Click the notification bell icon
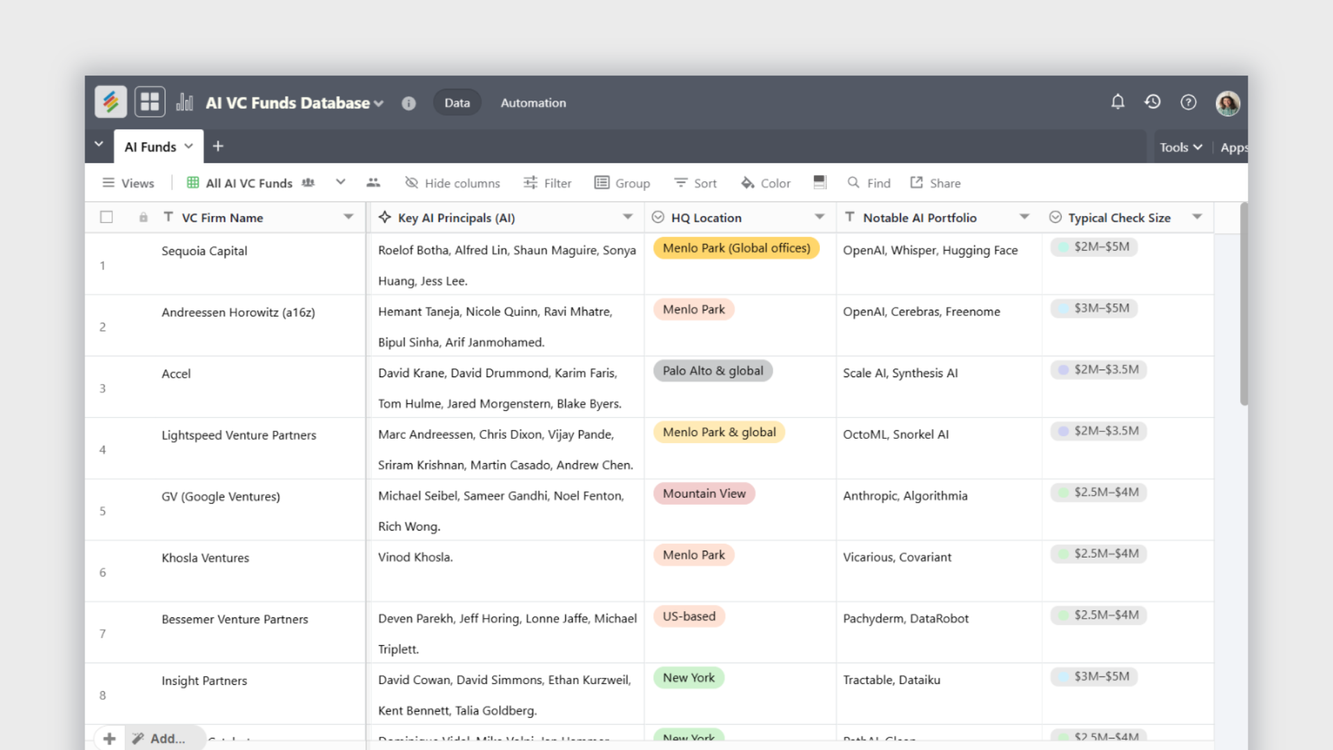 [1117, 101]
